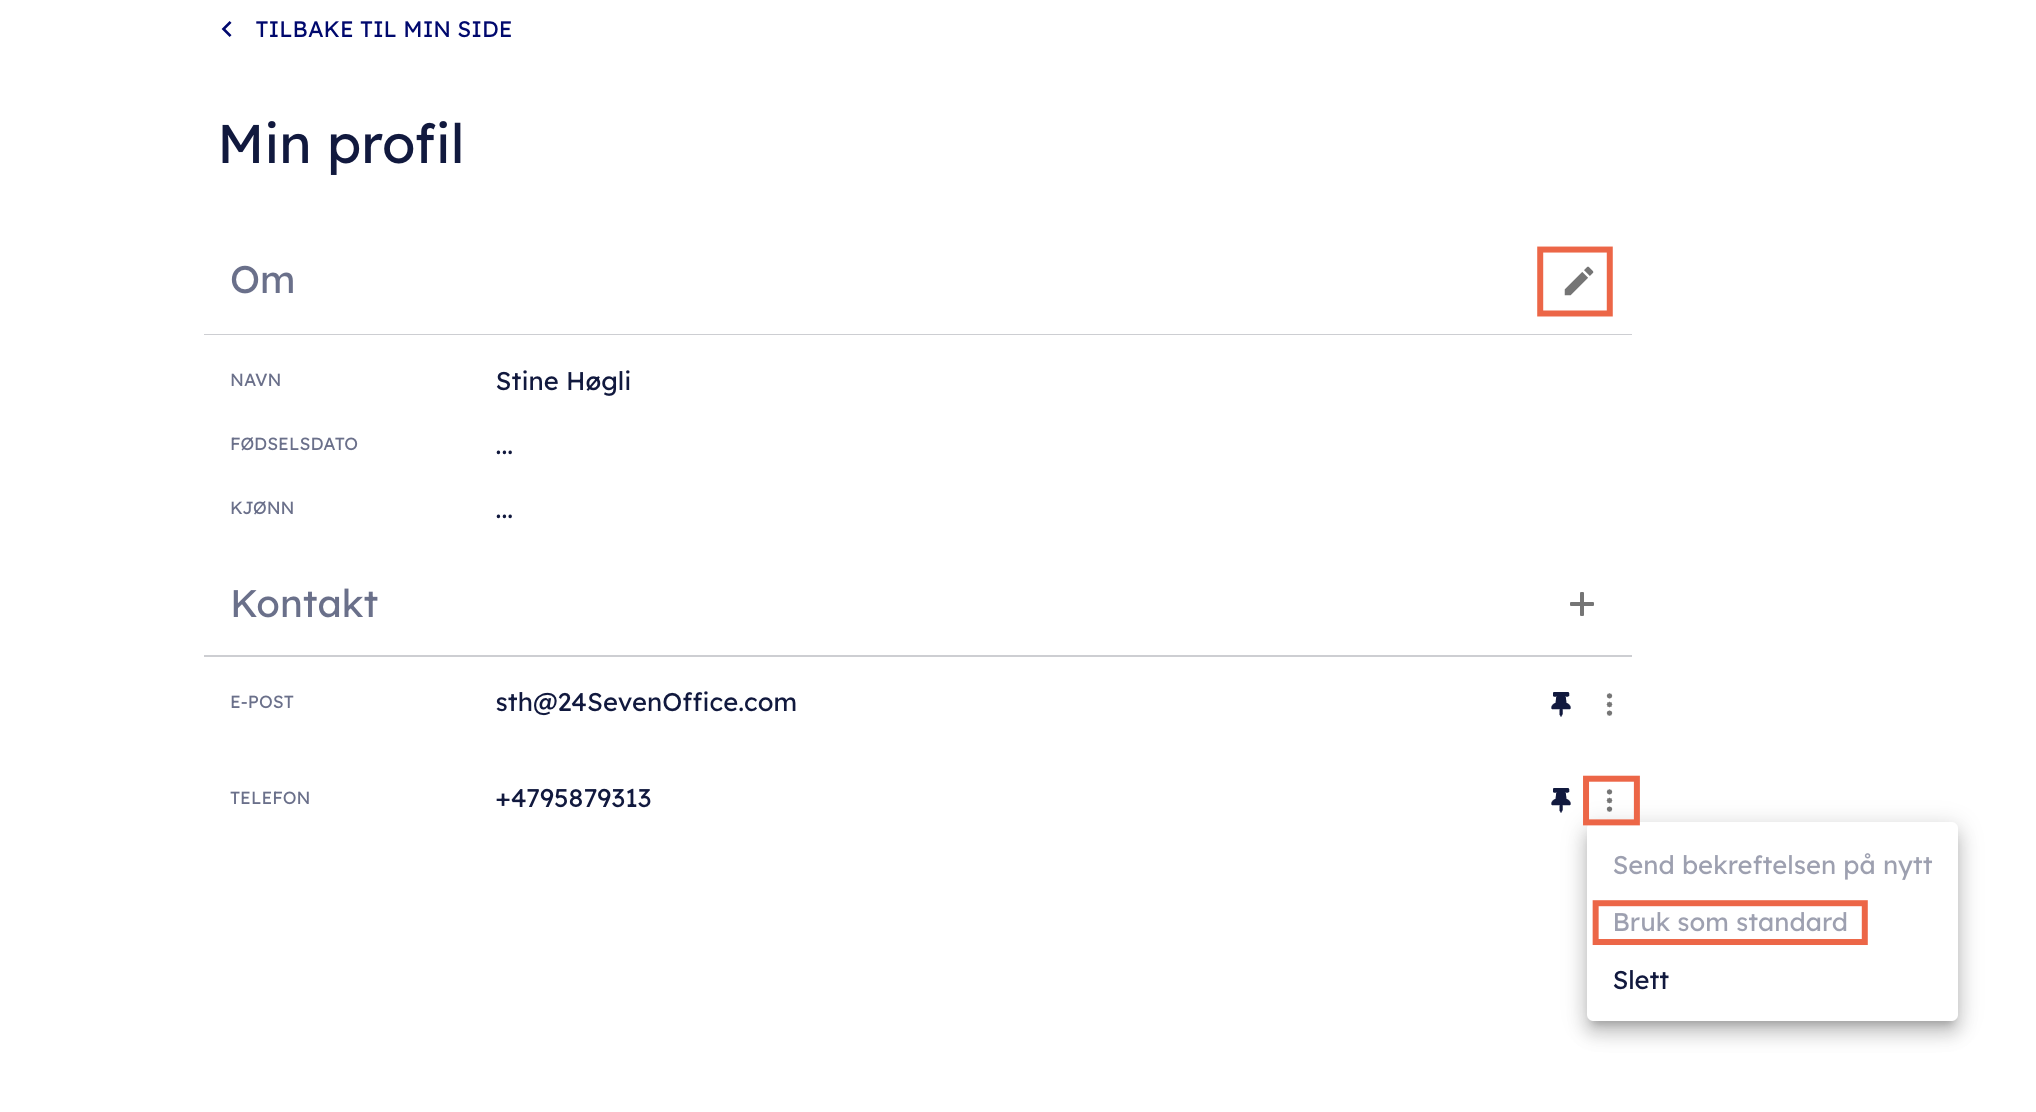Click the Kjønn placeholder dots
Image resolution: width=2036 pixels, height=1112 pixels.
coord(504,514)
